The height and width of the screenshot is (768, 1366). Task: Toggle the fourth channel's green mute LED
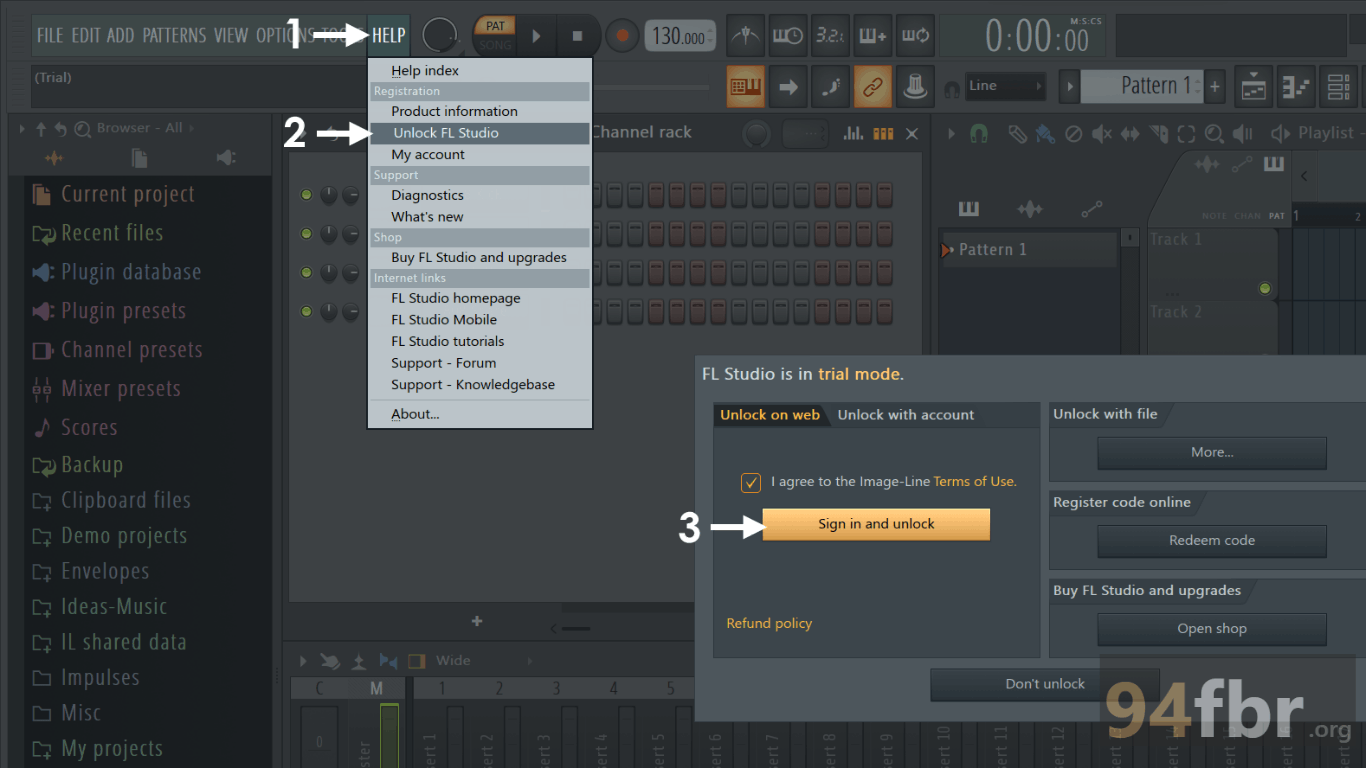(x=306, y=312)
